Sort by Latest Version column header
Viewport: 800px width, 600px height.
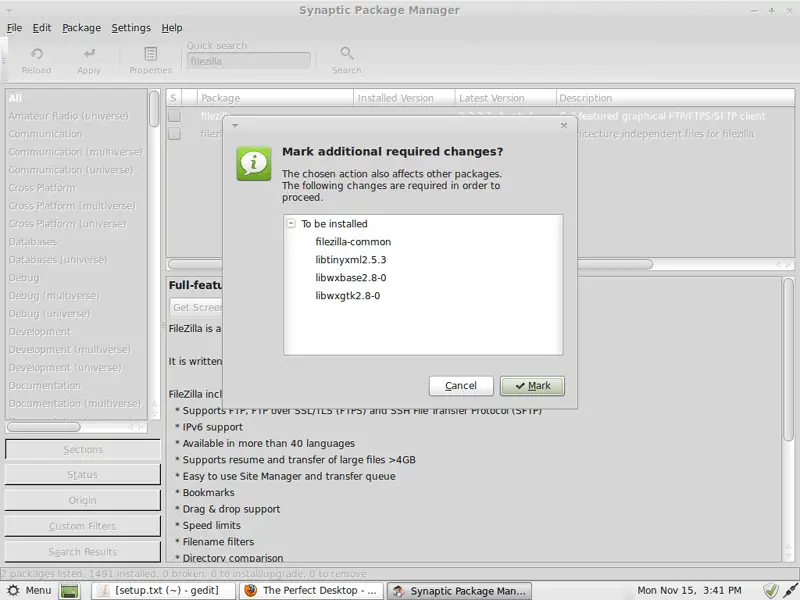tap(506, 98)
